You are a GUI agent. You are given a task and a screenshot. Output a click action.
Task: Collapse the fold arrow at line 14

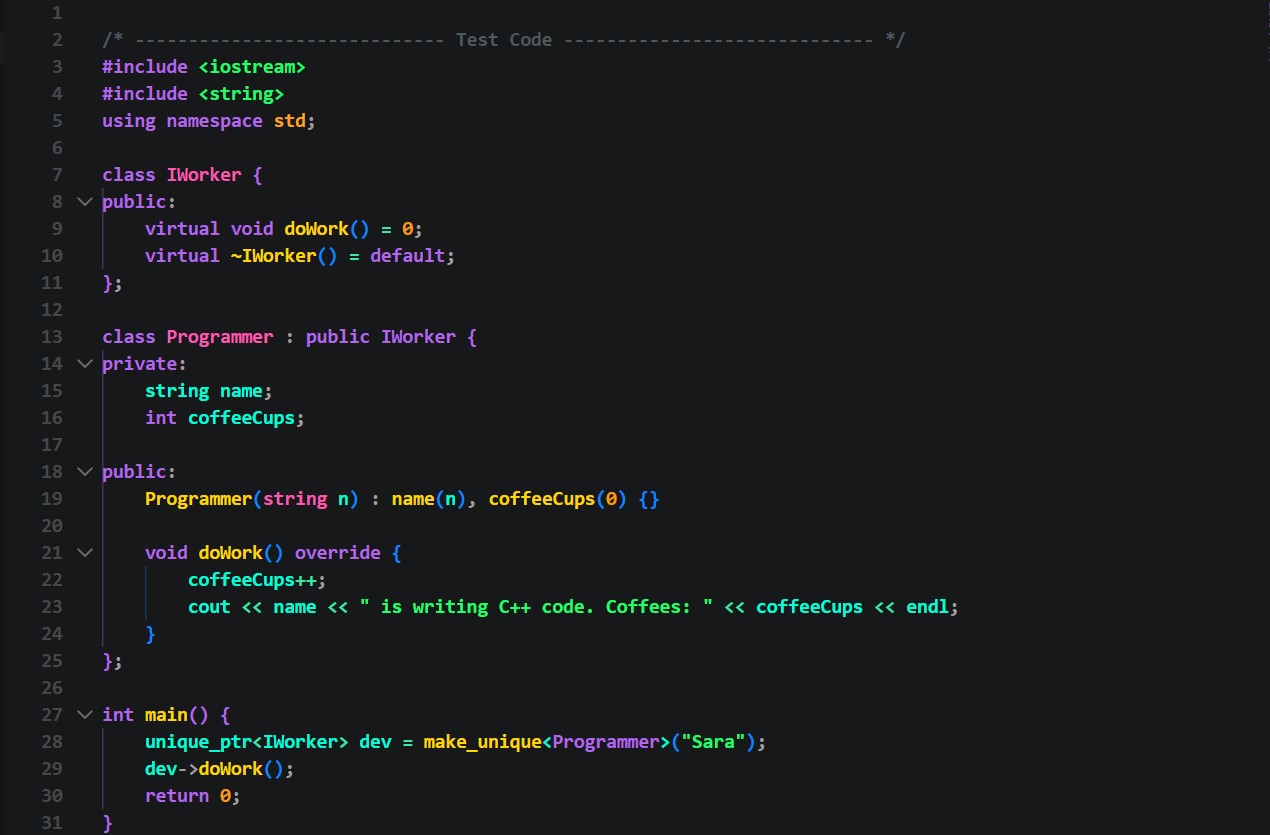click(x=85, y=364)
